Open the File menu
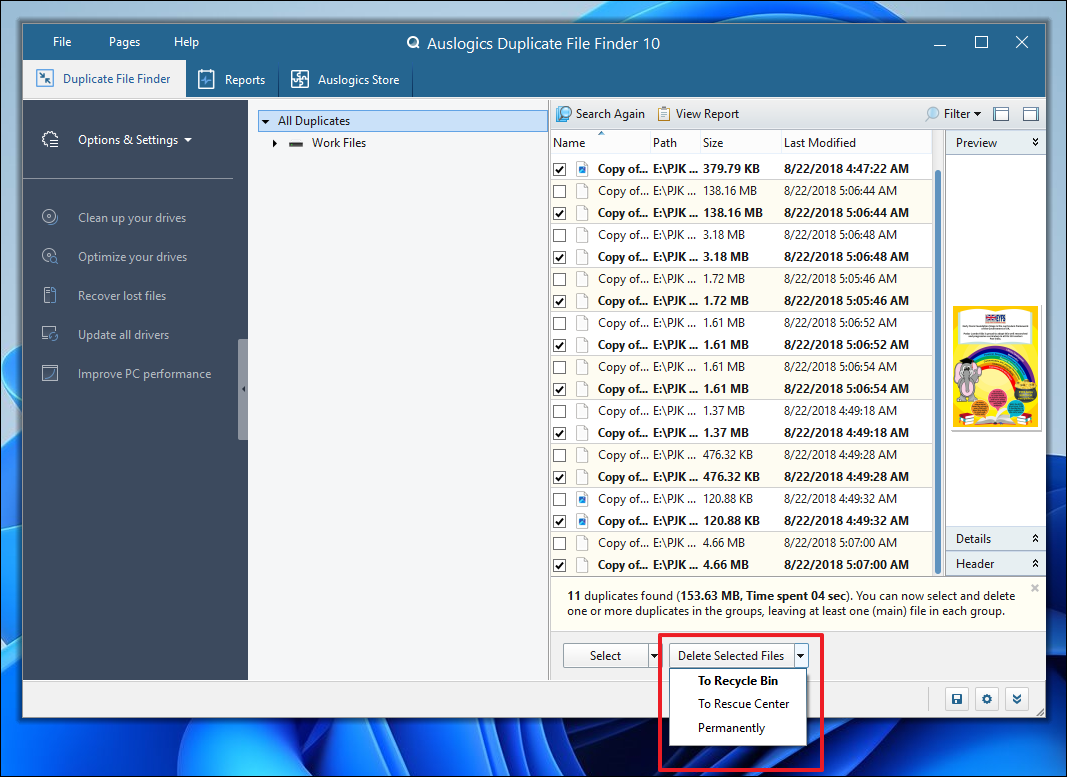1067x777 pixels. 62,42
